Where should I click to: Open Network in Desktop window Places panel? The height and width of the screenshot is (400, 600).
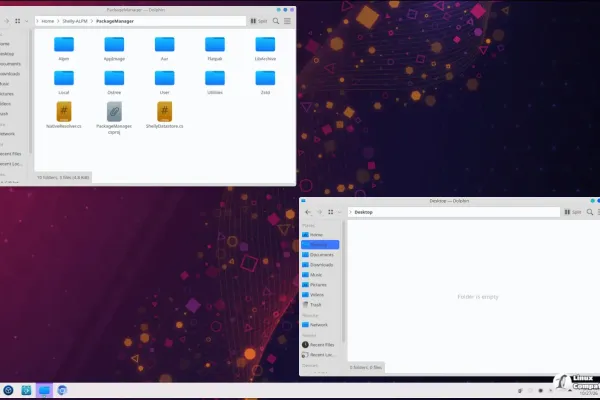320,325
